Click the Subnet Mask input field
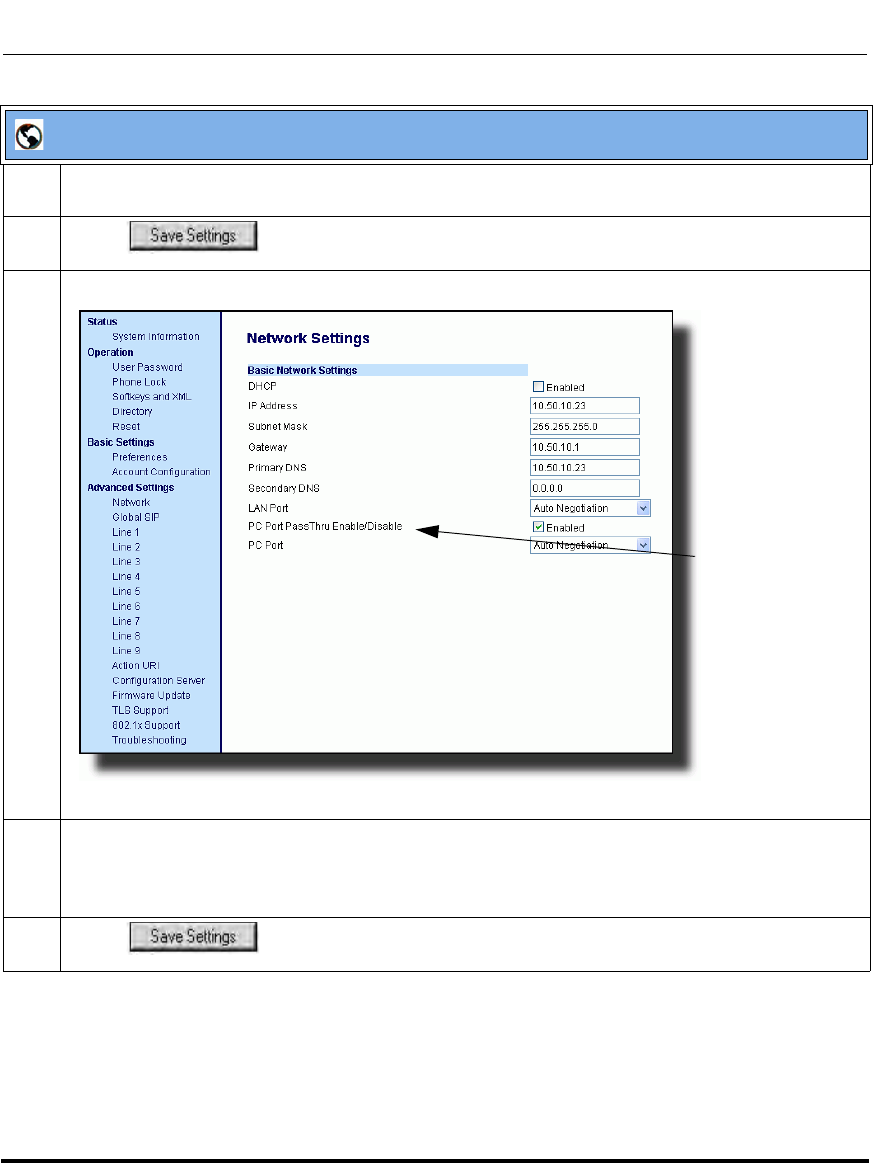The width and height of the screenshot is (873, 1163). tap(584, 426)
